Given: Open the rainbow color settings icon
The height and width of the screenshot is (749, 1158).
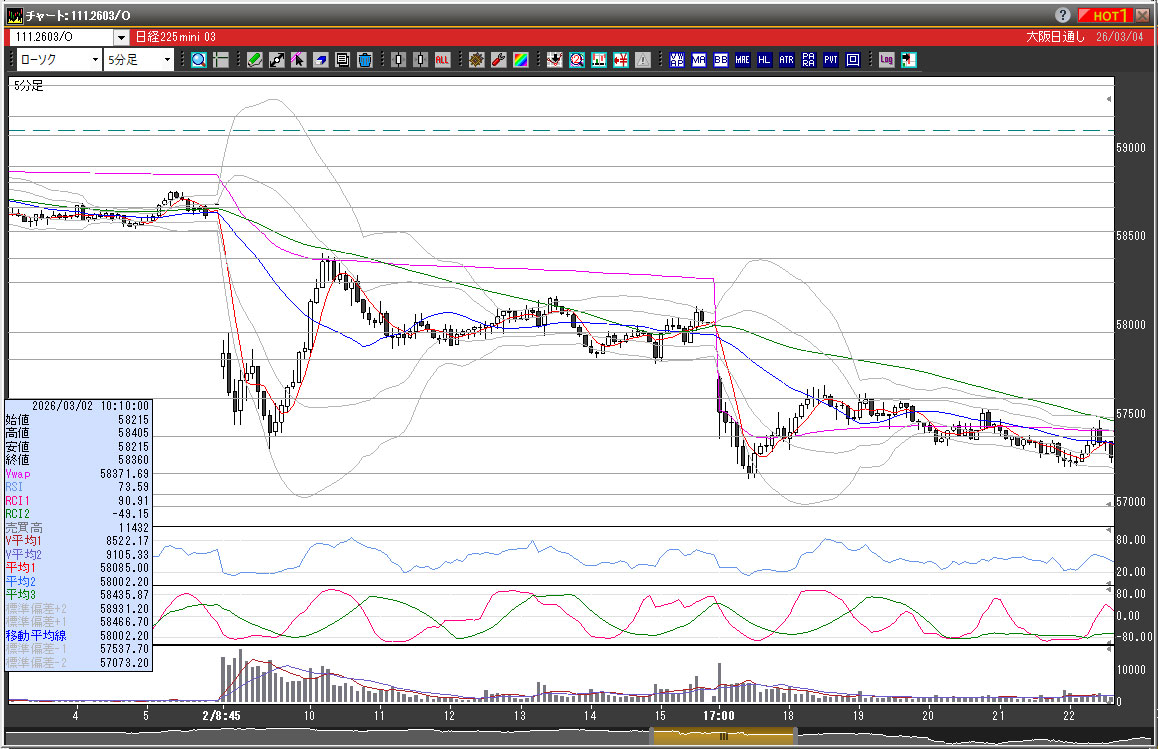Looking at the screenshot, I should click(x=521, y=60).
